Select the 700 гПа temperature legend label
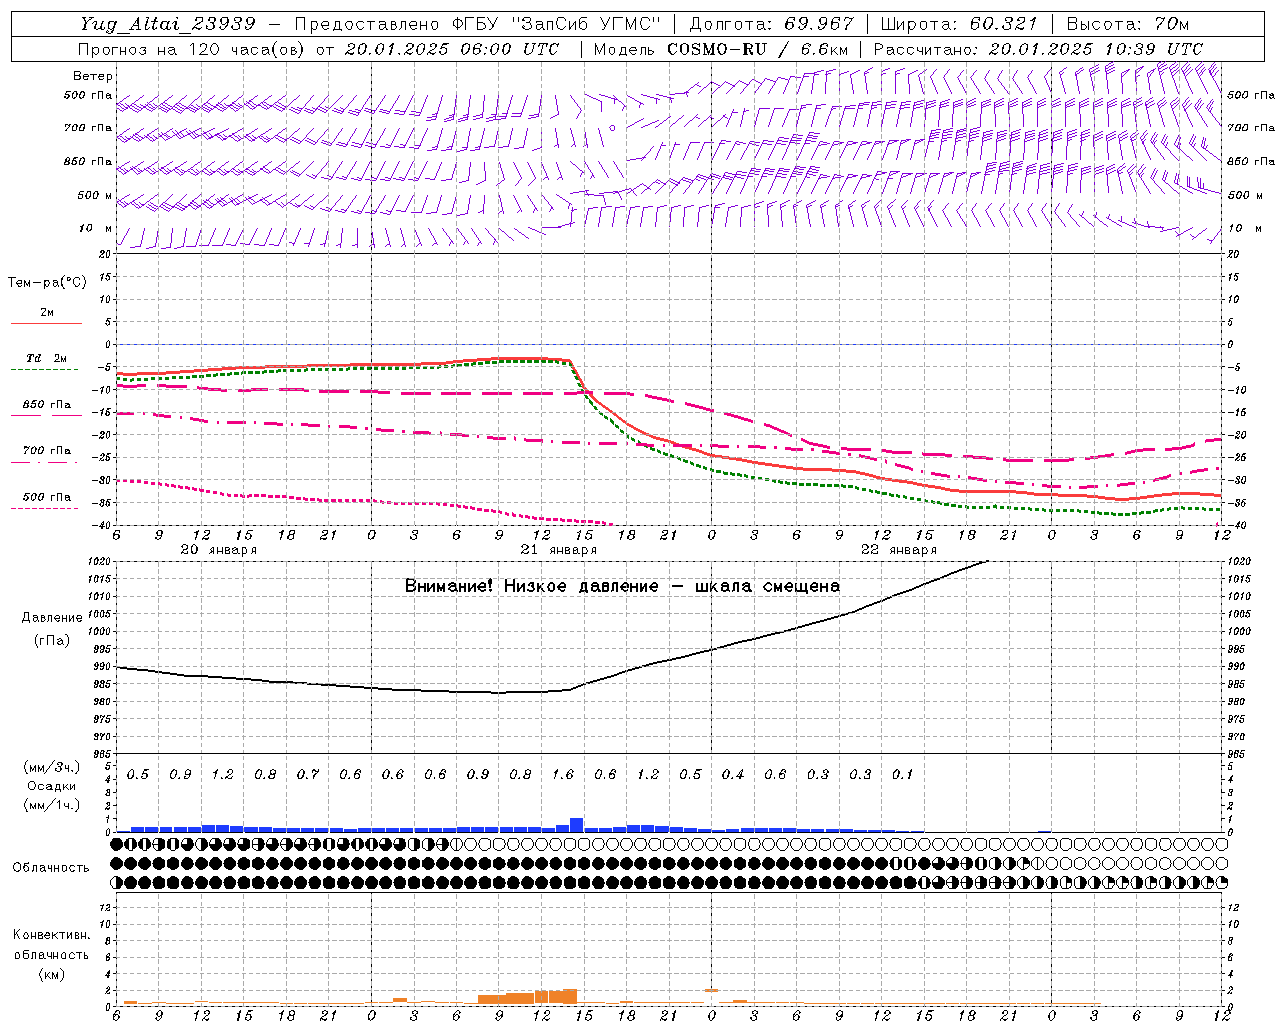The width and height of the screenshot is (1280, 1024). click(47, 451)
